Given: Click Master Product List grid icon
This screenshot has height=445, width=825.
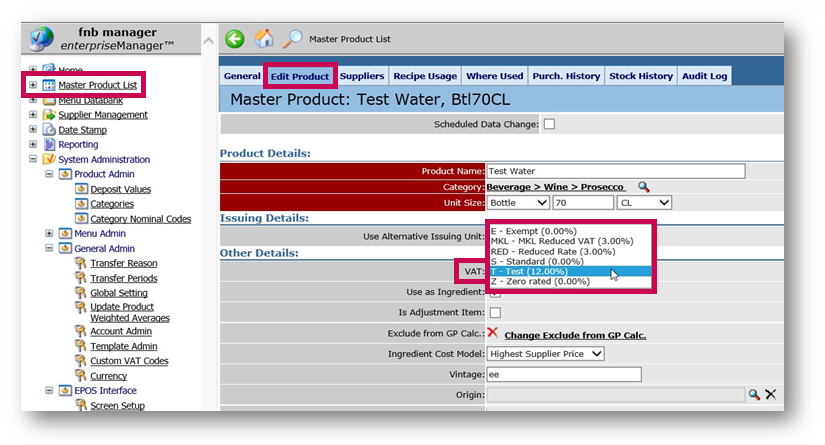Looking at the screenshot, I should pyautogui.click(x=49, y=85).
